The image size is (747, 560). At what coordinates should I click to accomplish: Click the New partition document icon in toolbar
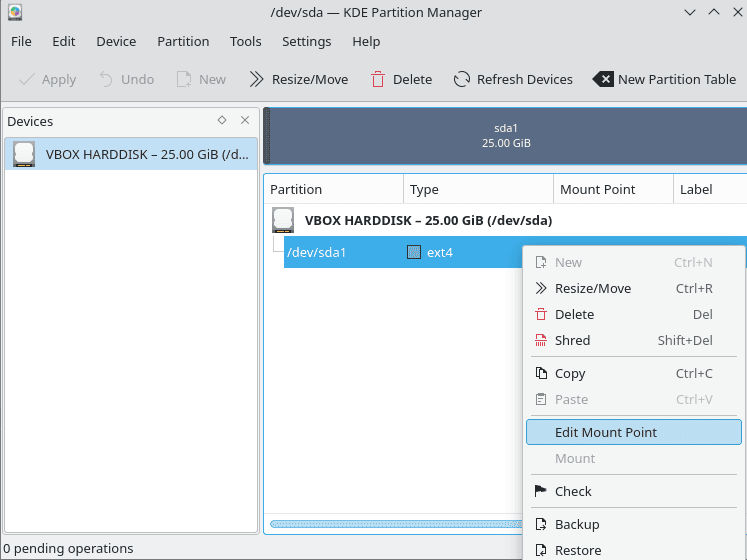coord(184,79)
